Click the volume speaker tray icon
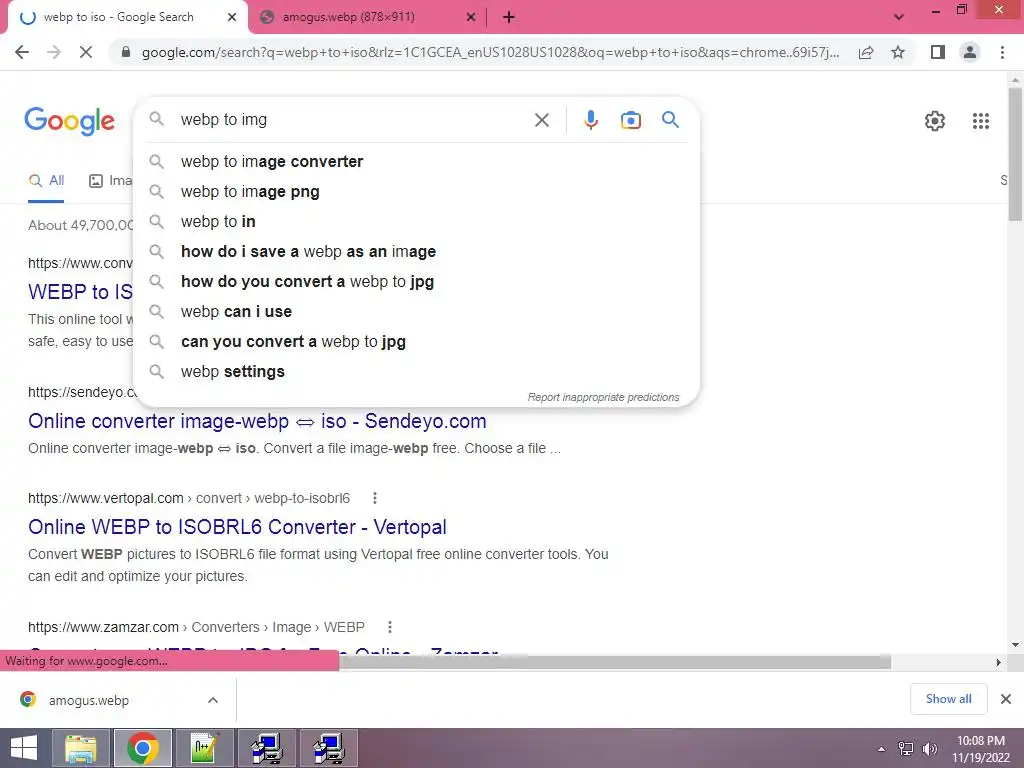This screenshot has height=768, width=1024. tap(930, 749)
